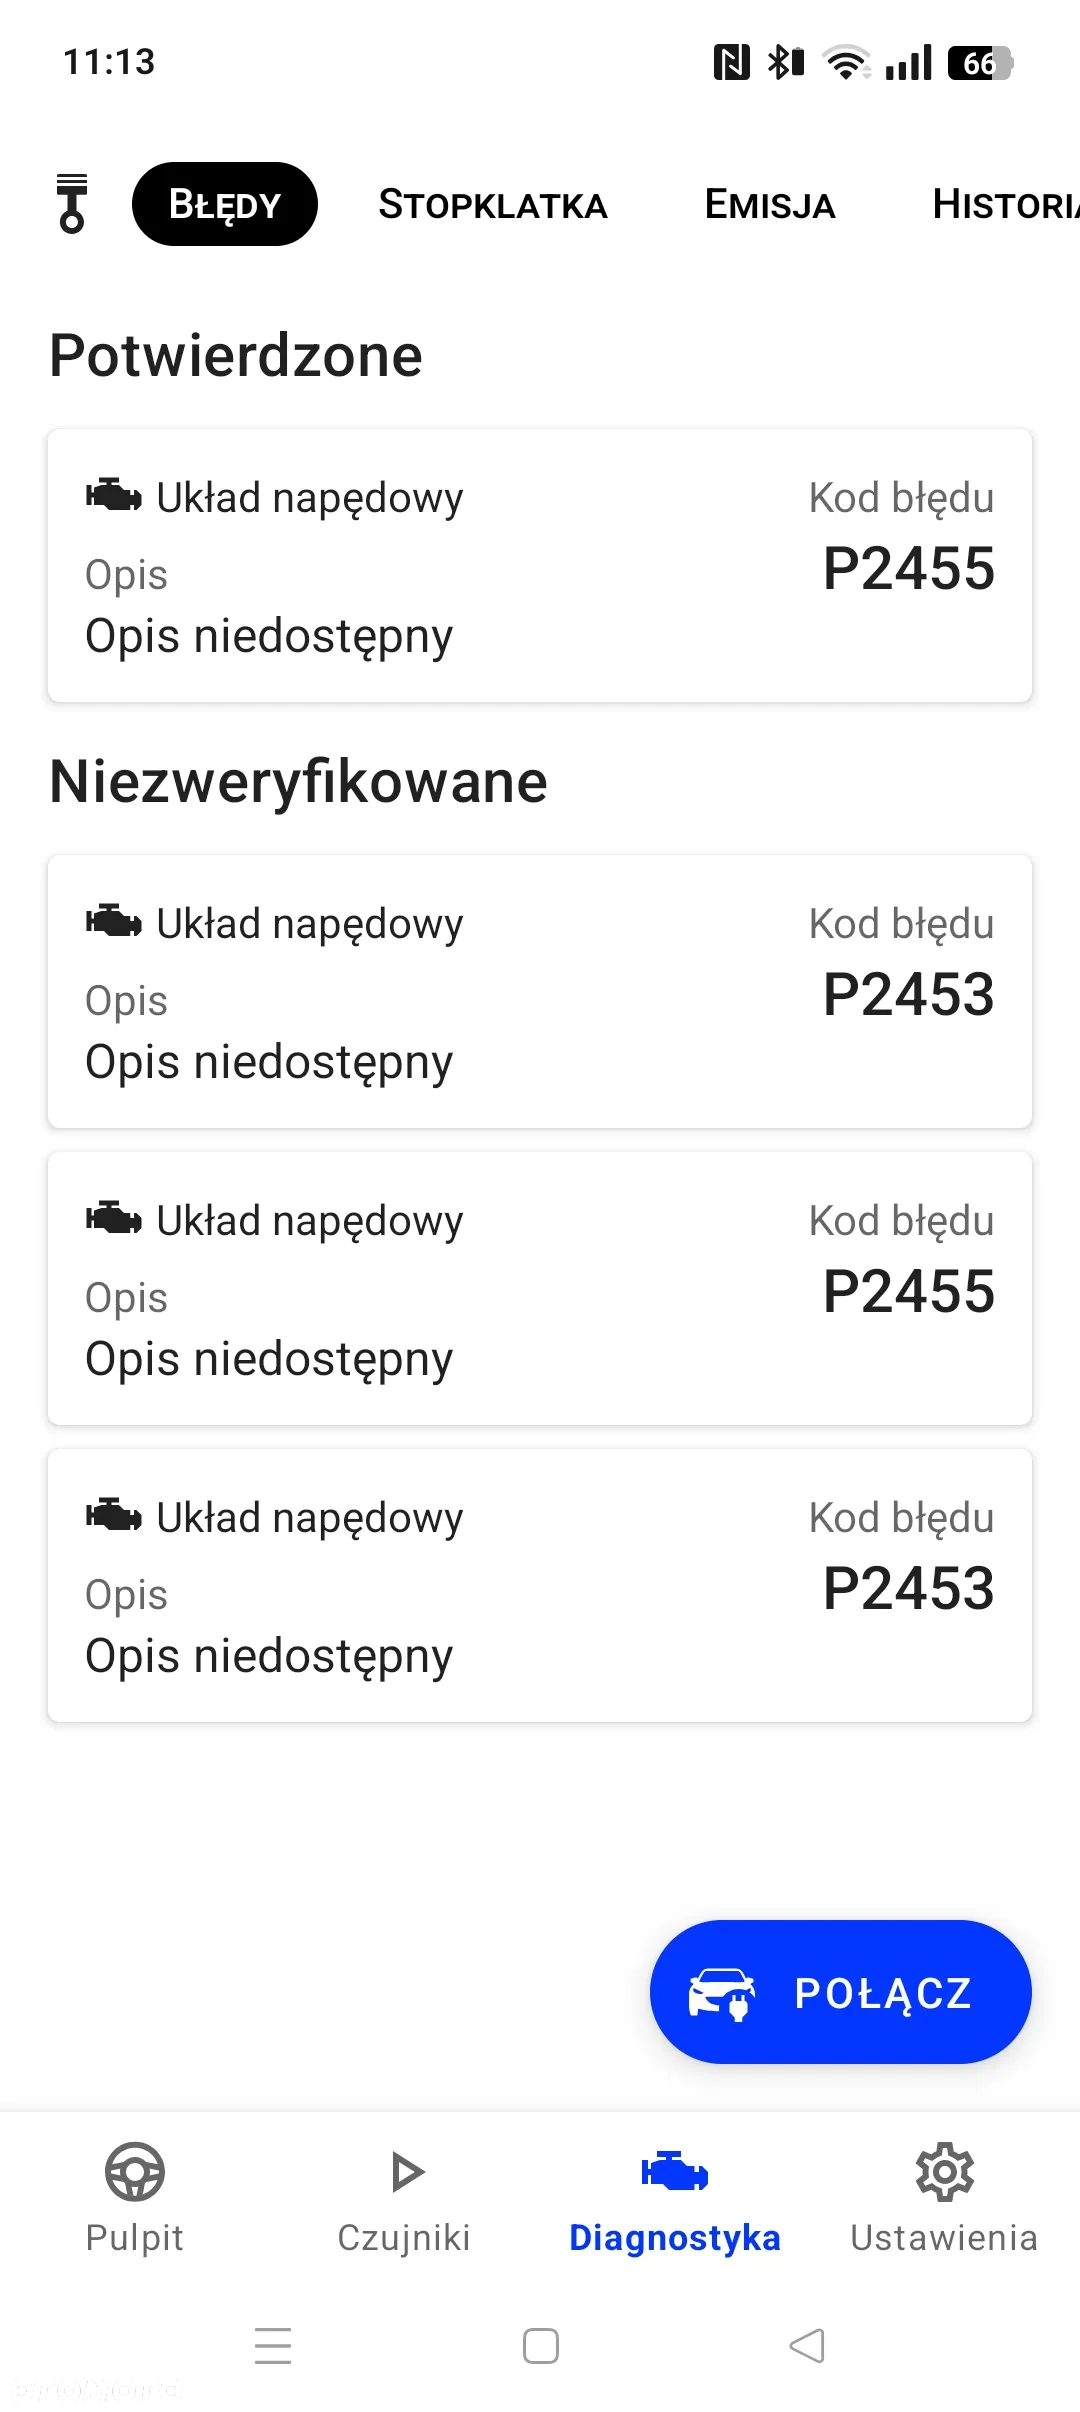Tap the Android recent apps menu icon

[x=273, y=2345]
